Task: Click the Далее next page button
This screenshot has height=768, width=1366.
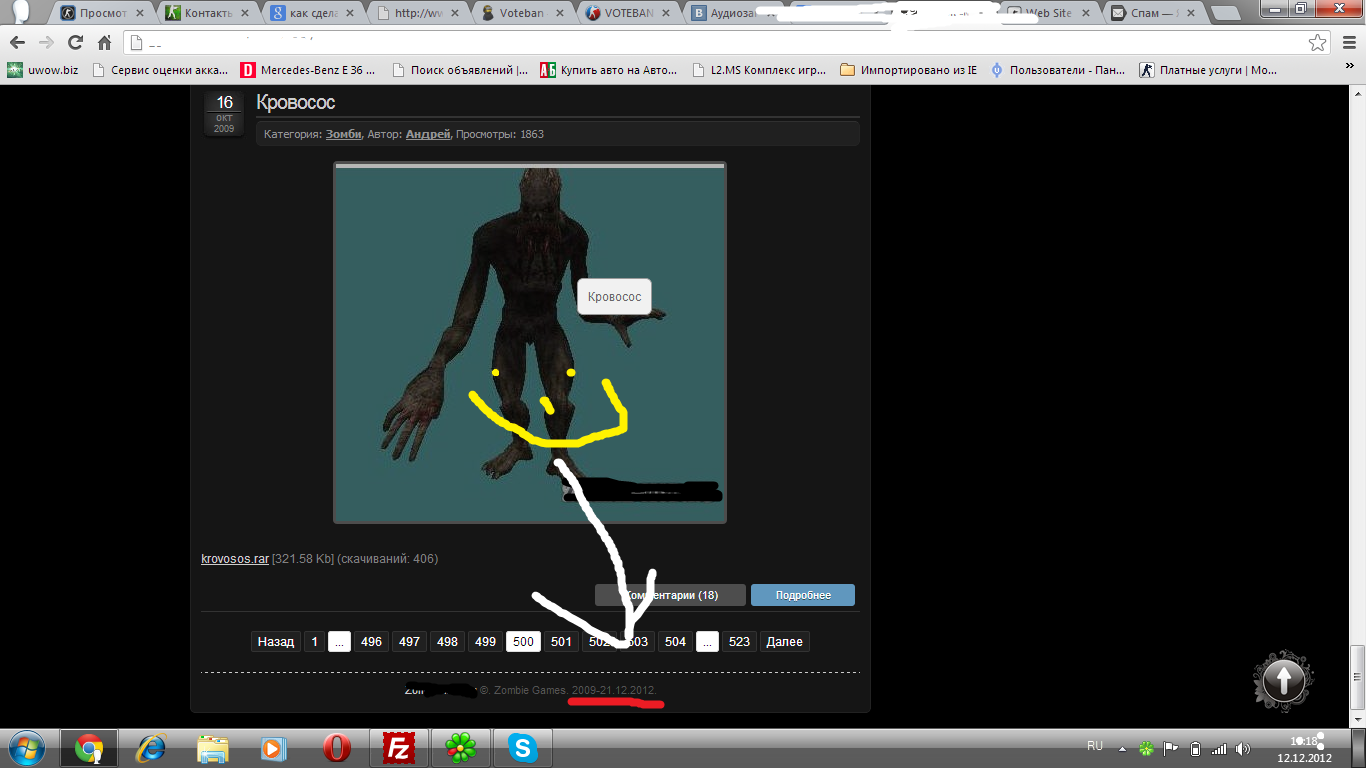Action: (x=784, y=642)
